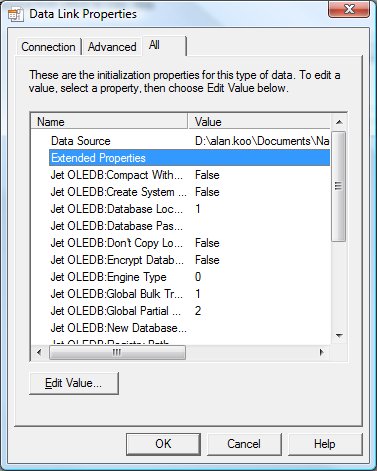
Task: Click the Value column header
Action: point(260,122)
